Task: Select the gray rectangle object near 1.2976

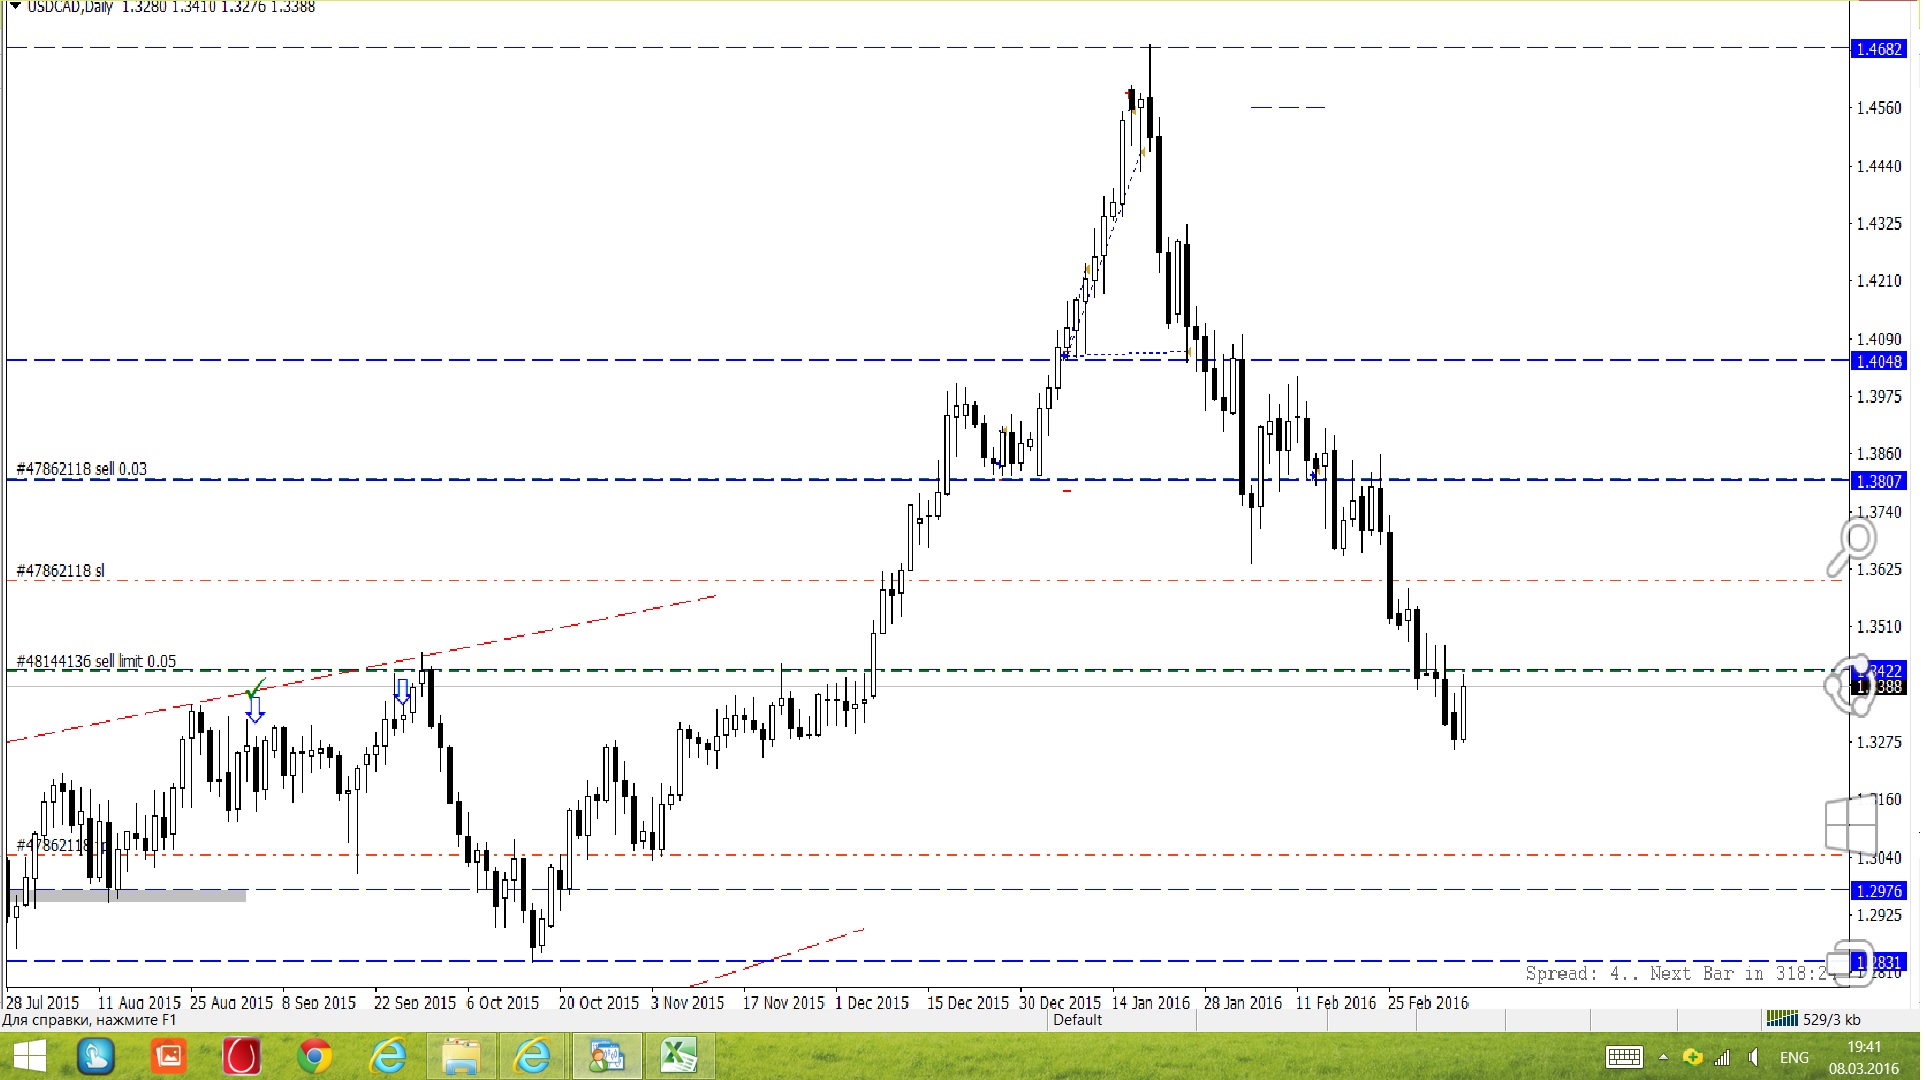Action: (127, 896)
